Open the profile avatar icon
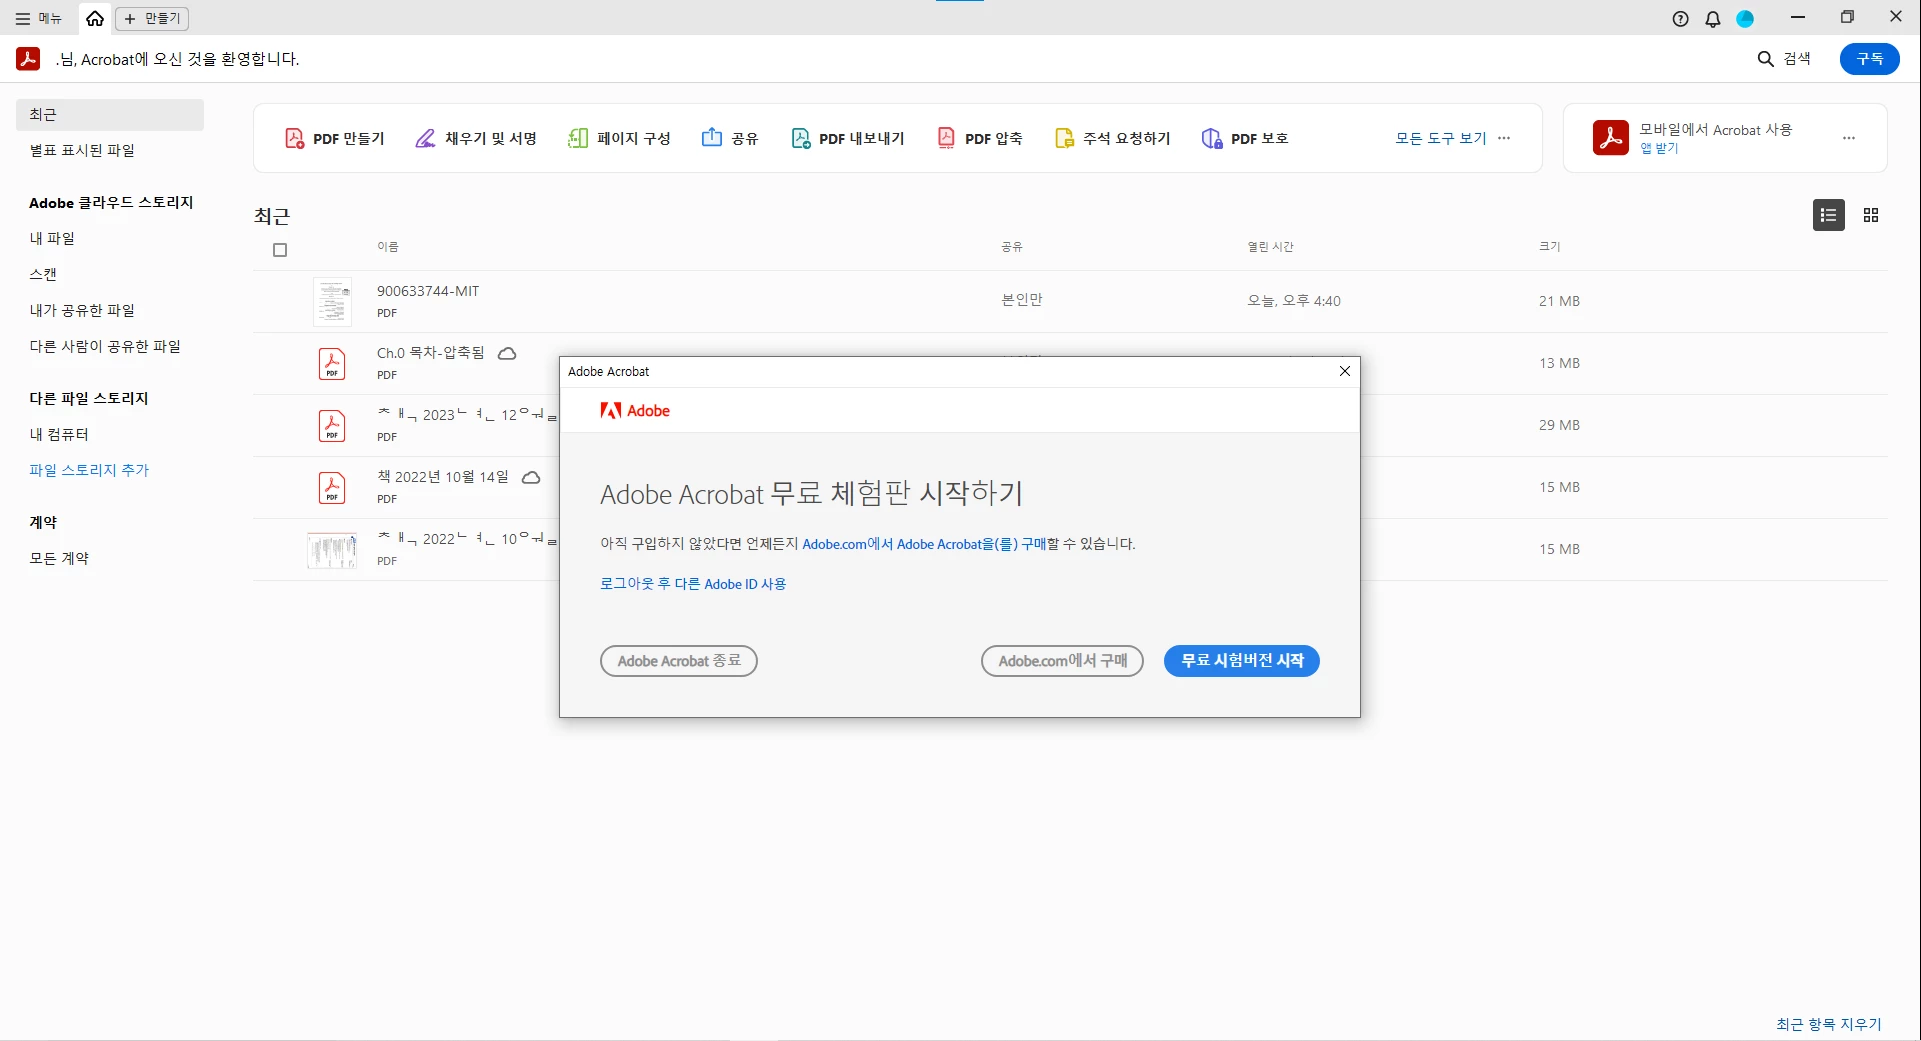 click(x=1745, y=18)
